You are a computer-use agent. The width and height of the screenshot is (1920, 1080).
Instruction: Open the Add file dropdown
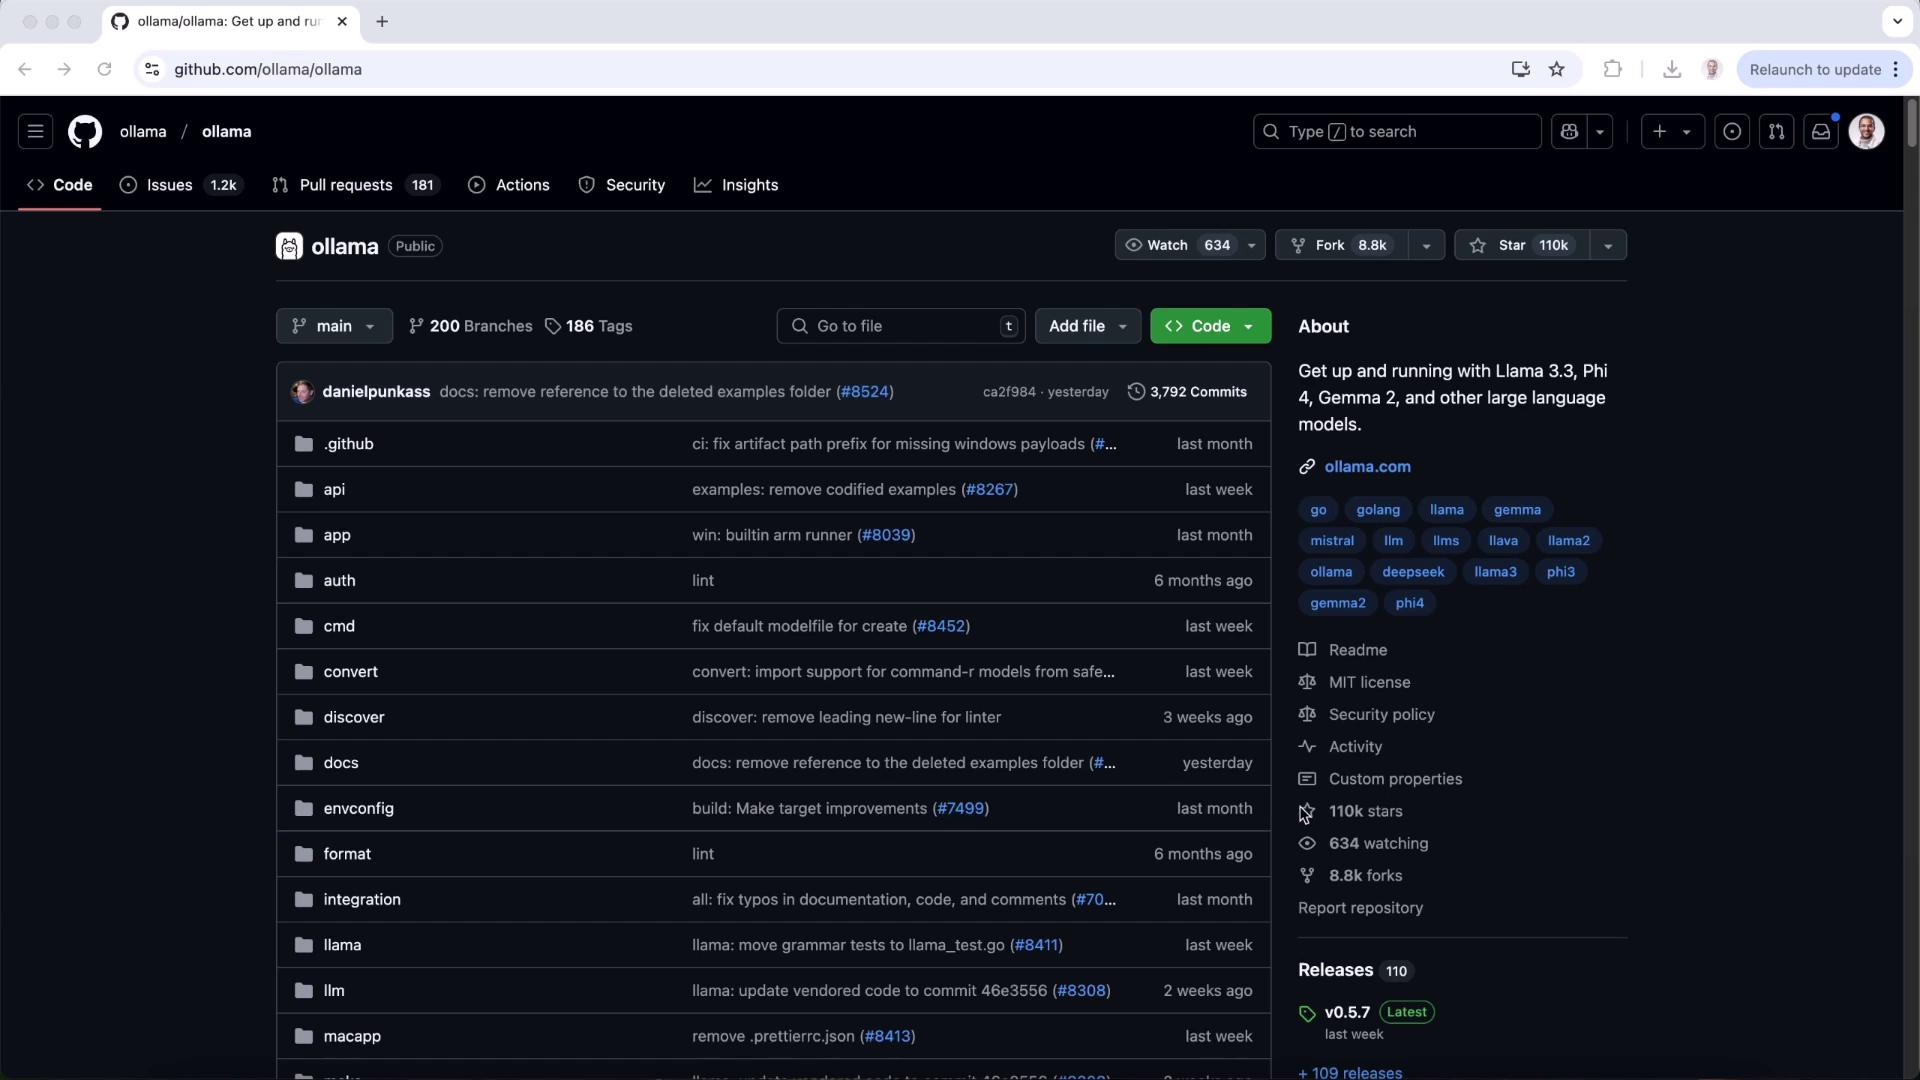(1087, 326)
